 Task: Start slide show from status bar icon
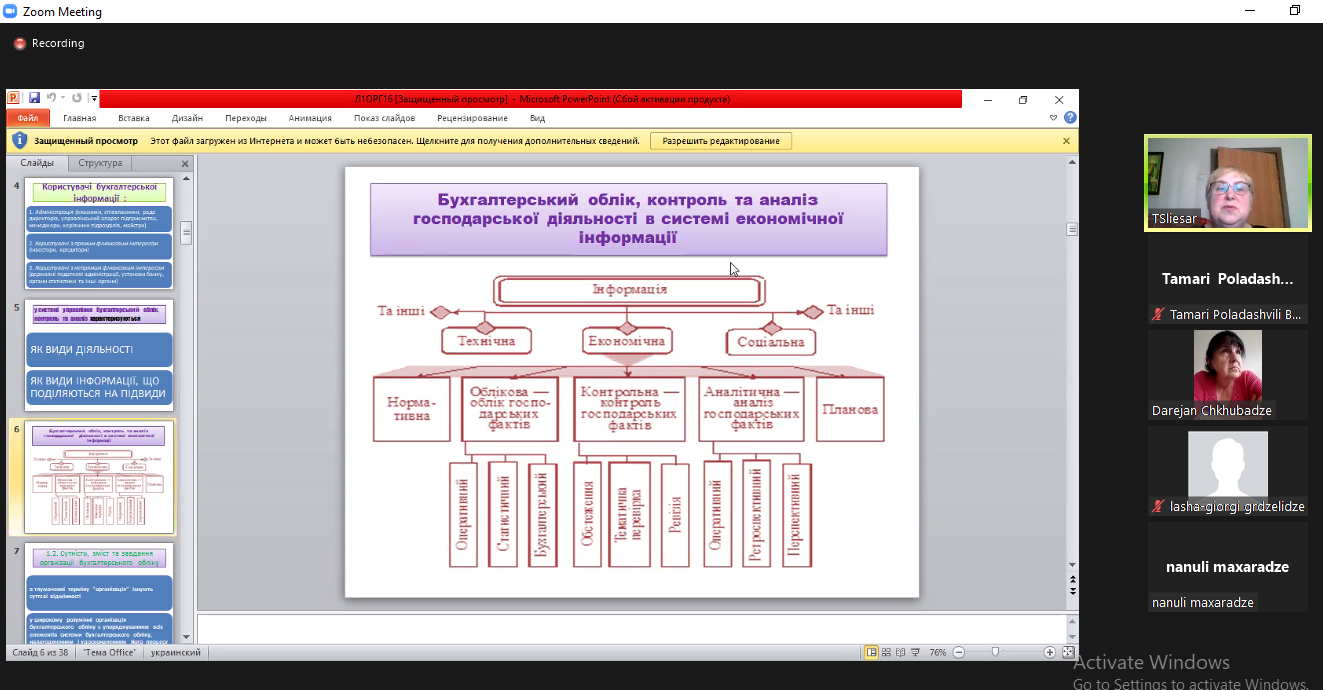(x=914, y=652)
